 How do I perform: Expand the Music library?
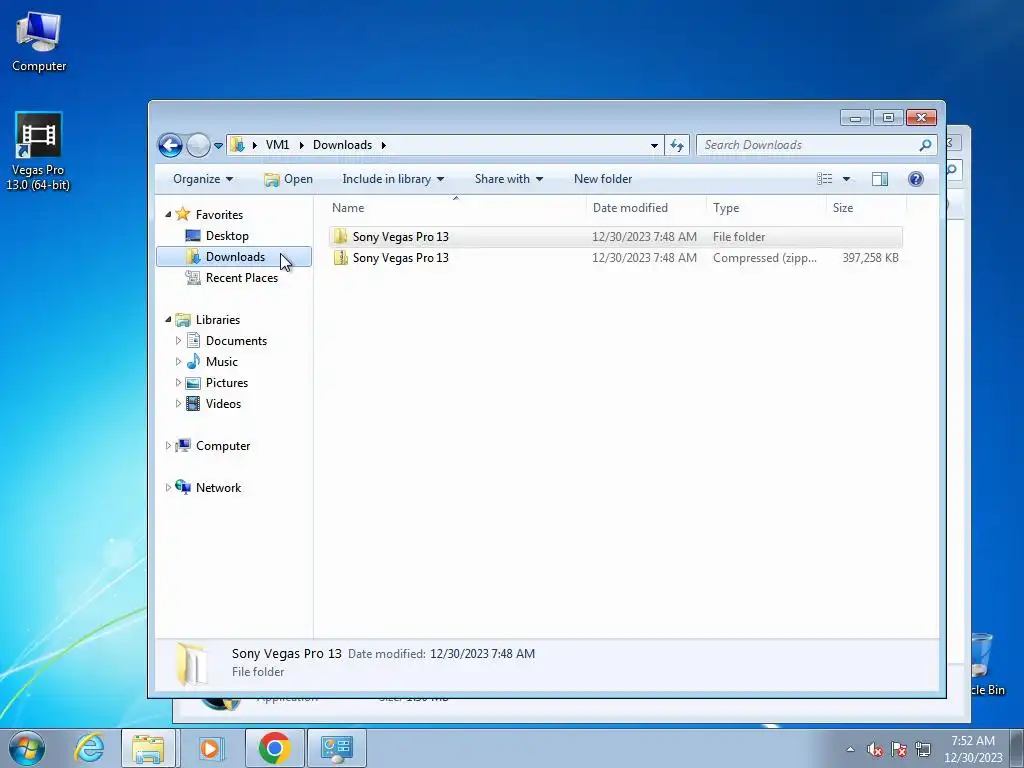(x=178, y=361)
